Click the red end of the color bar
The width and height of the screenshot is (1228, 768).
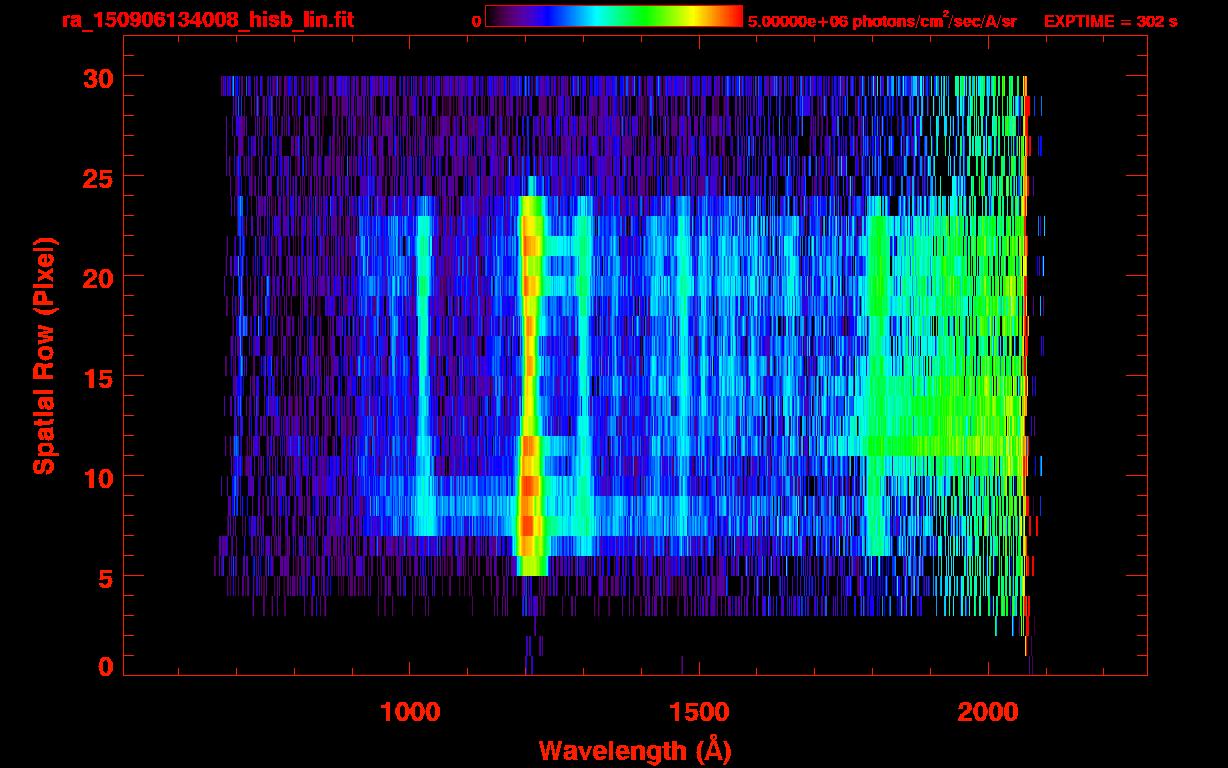(x=732, y=17)
